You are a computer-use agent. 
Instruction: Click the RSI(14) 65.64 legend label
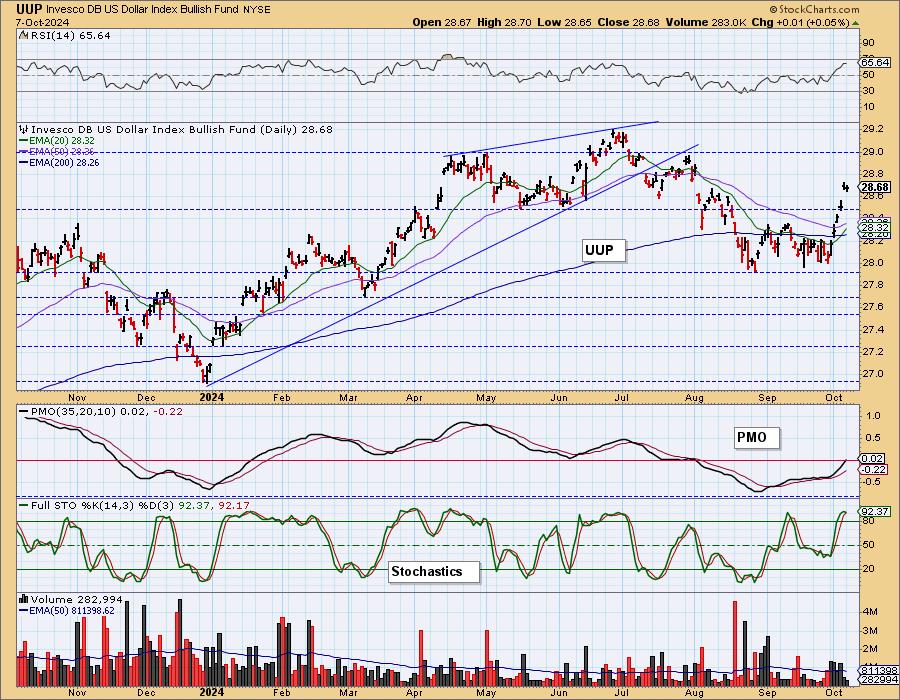65,35
